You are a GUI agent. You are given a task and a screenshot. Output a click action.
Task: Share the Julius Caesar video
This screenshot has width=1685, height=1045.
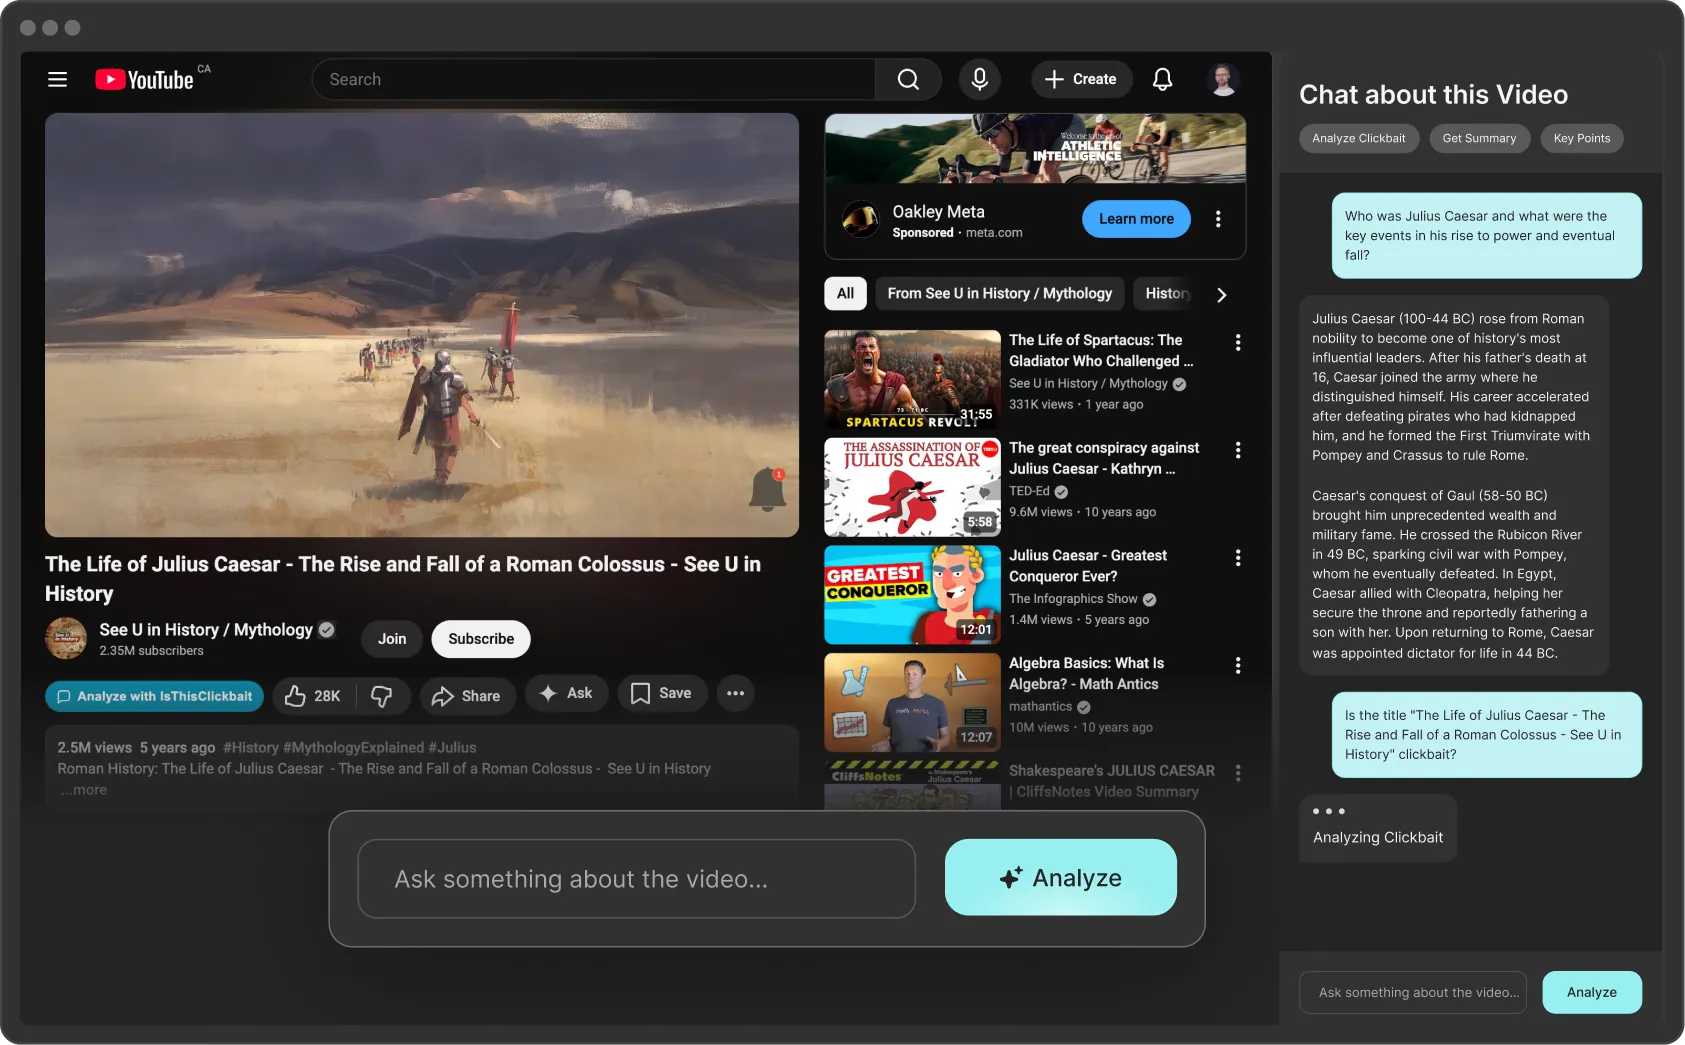coord(467,695)
